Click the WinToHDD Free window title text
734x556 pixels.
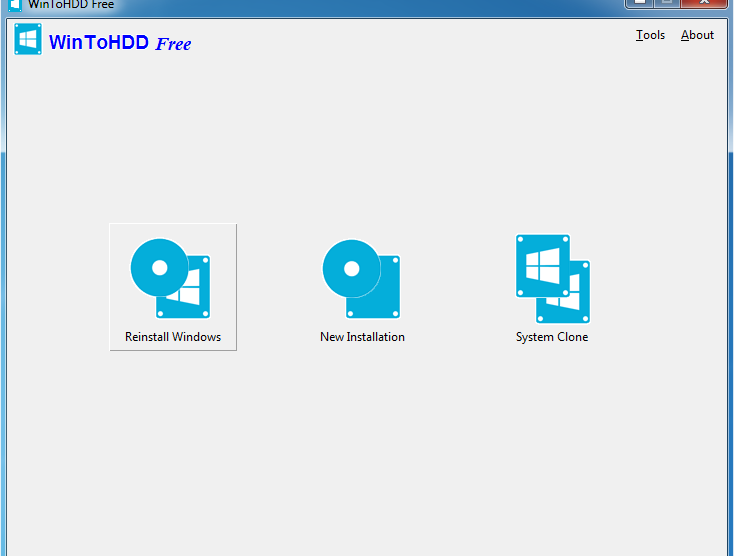coord(71,4)
